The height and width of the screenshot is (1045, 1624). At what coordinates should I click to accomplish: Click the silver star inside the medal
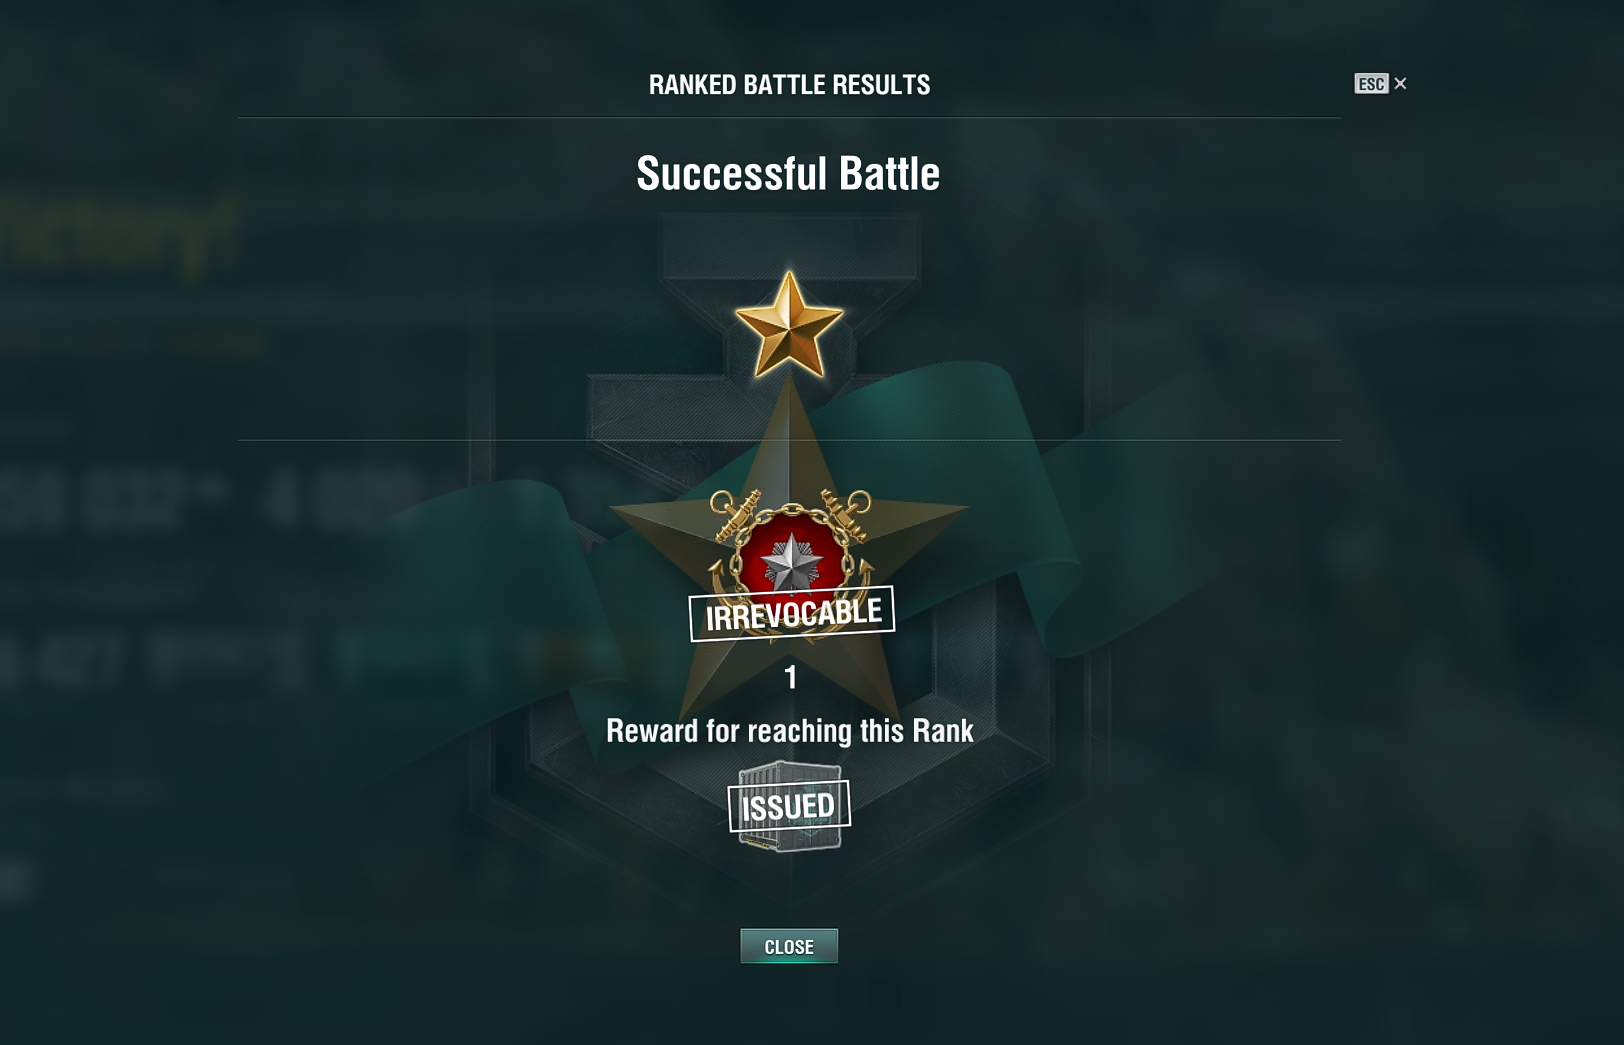(x=791, y=563)
